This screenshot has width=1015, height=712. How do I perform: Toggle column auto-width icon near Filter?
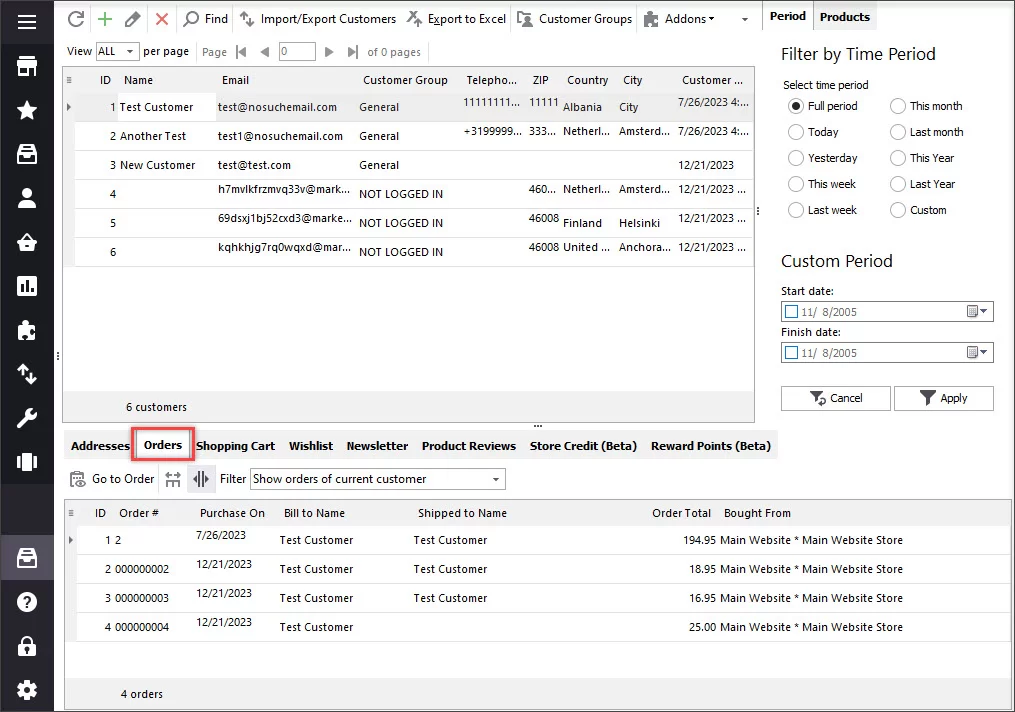[x=201, y=479]
